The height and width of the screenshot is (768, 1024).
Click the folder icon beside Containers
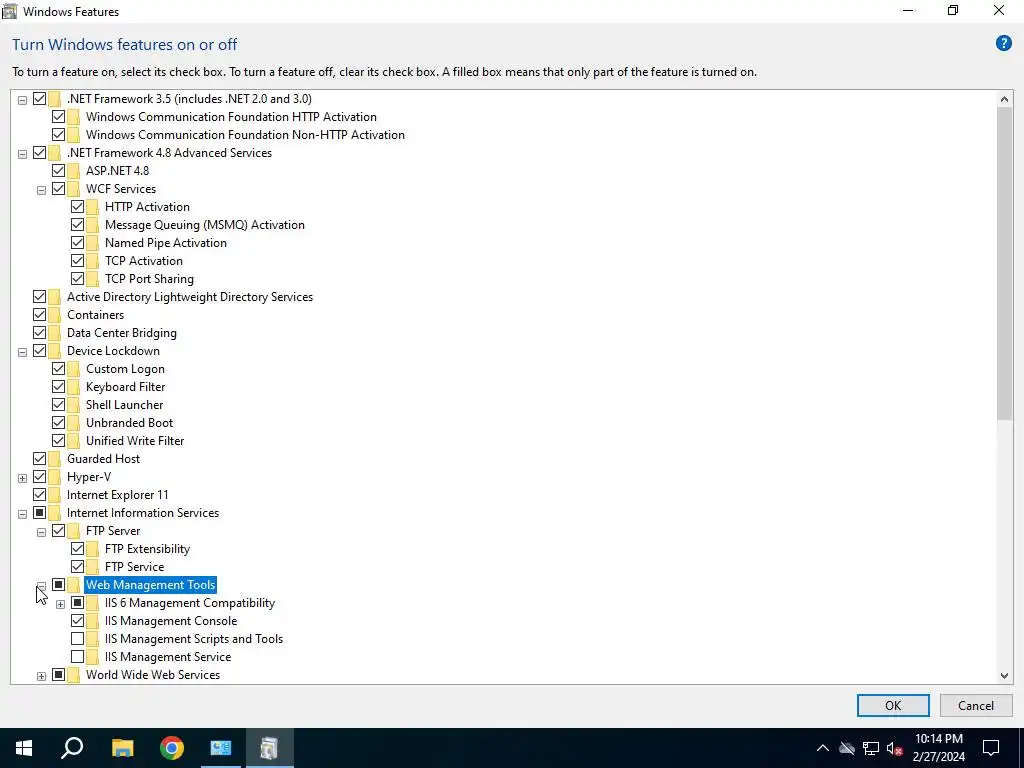55,315
